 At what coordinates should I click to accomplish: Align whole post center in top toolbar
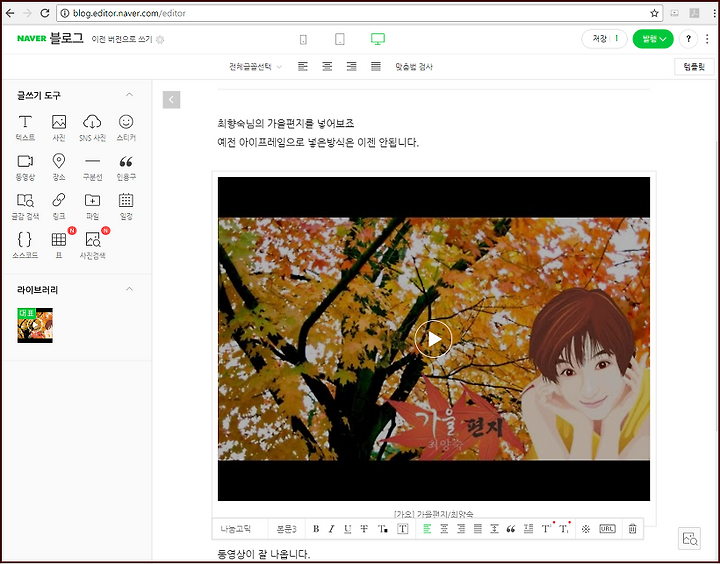click(327, 67)
